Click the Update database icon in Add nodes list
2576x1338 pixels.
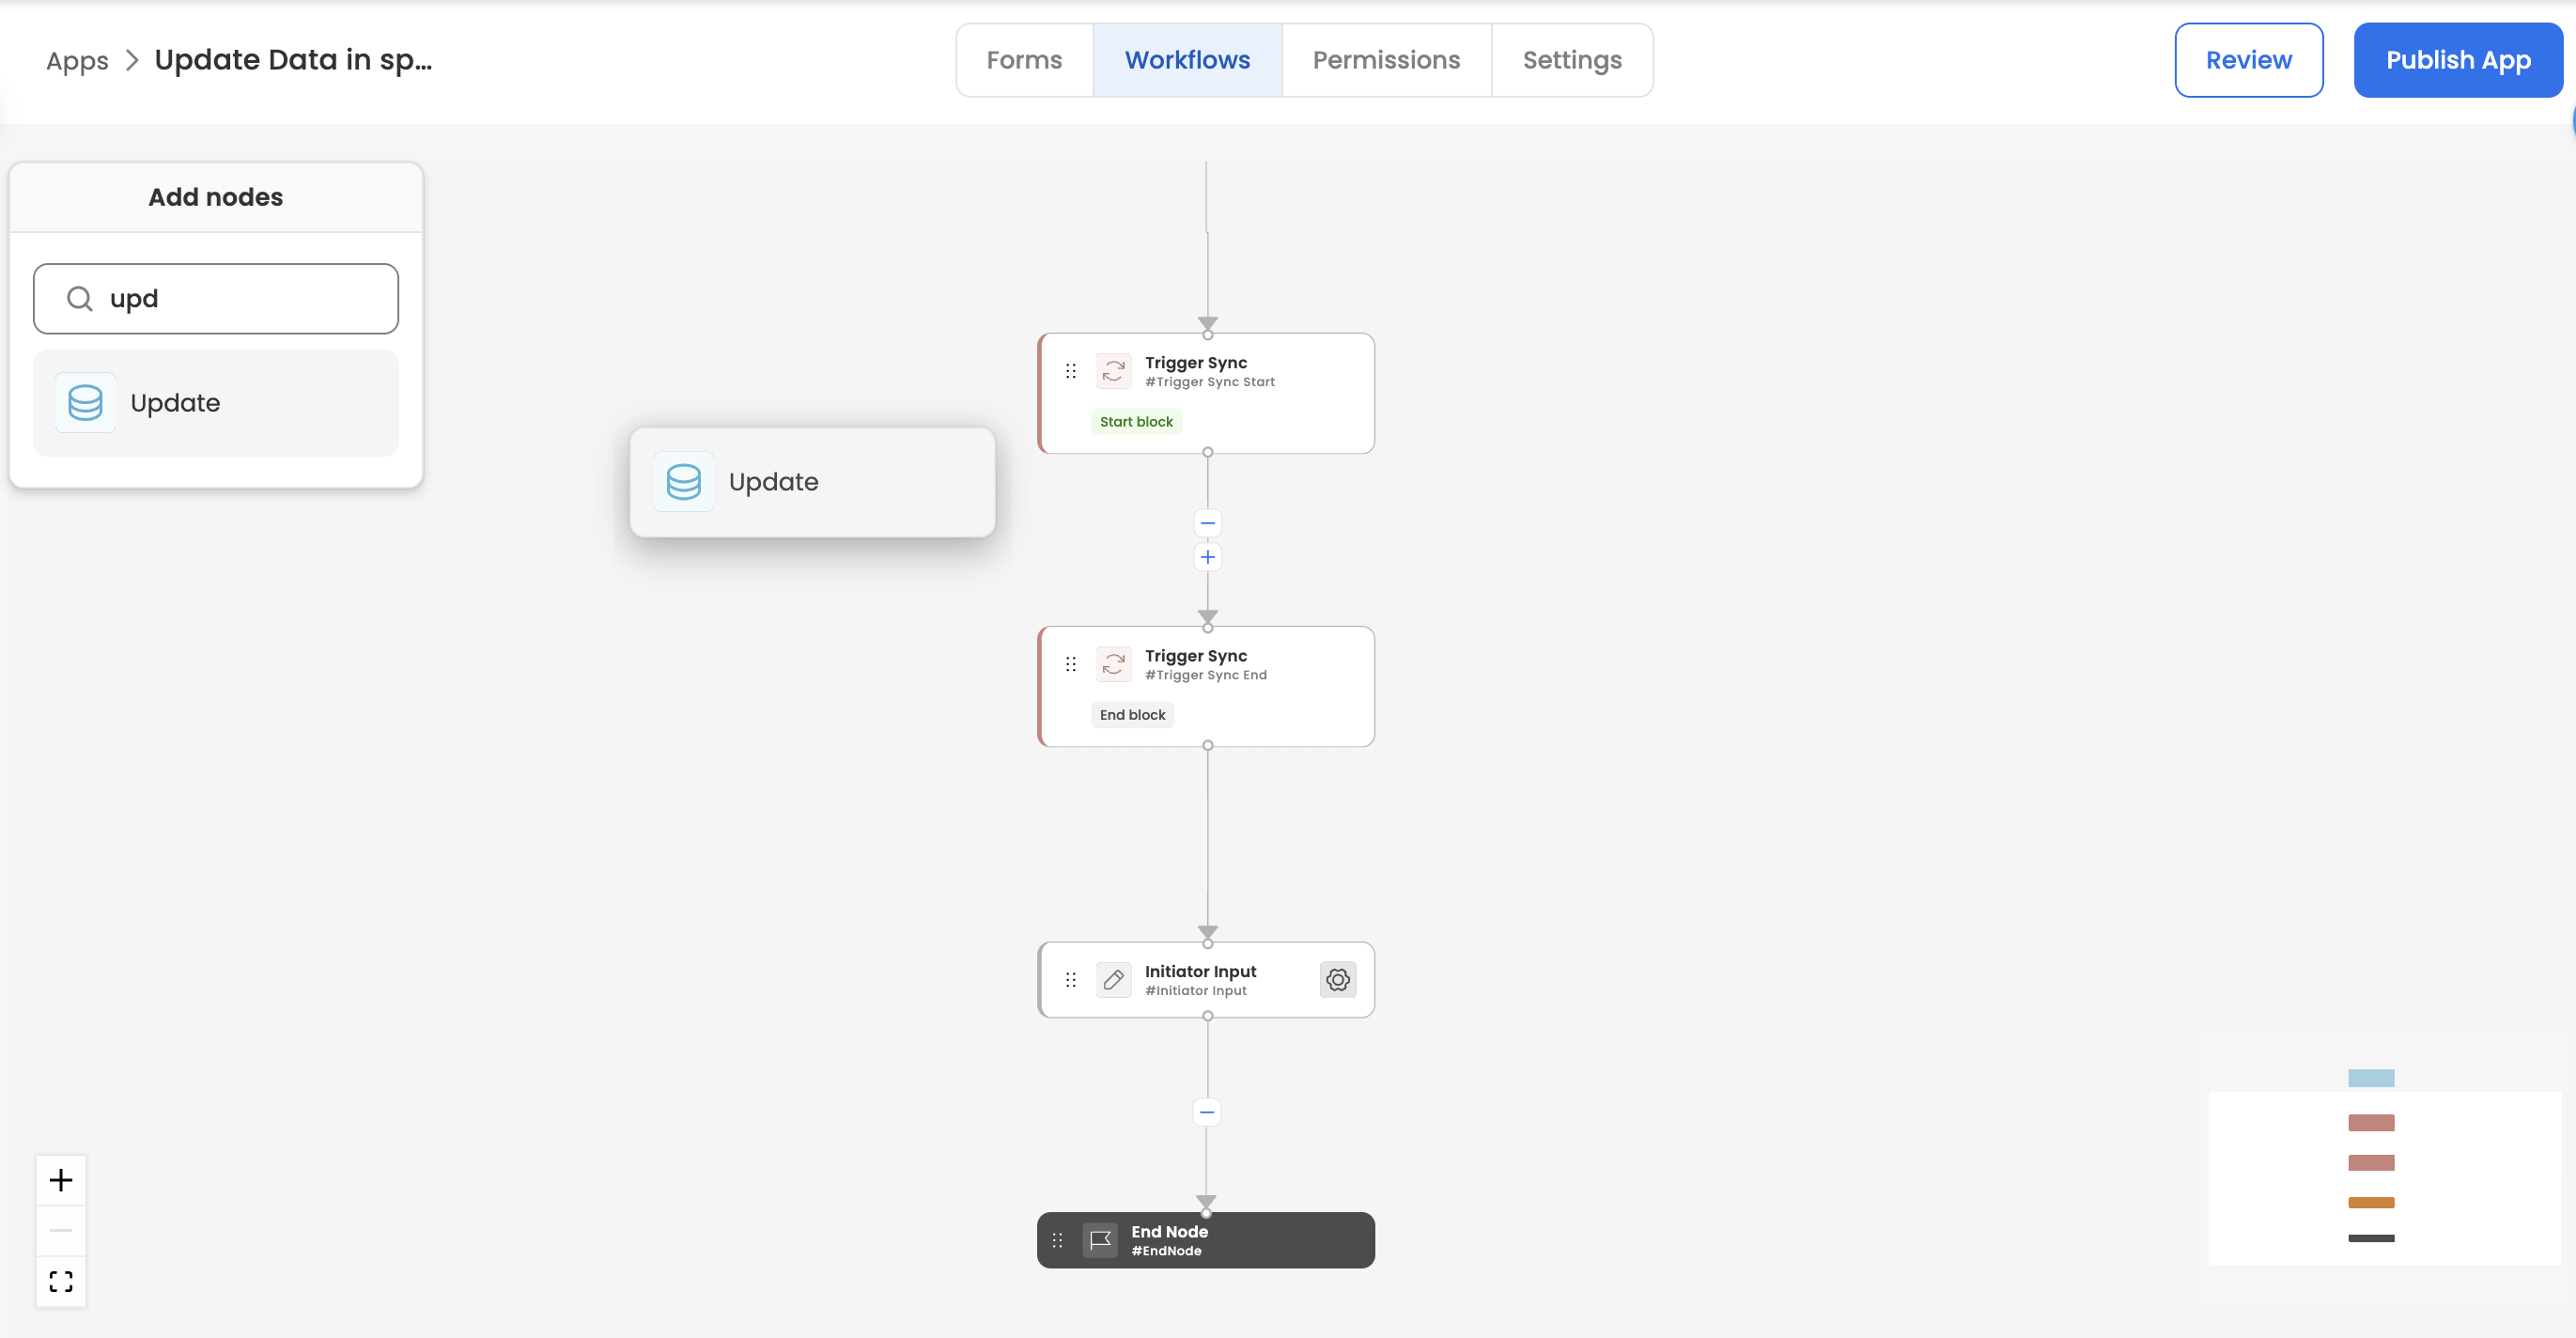click(86, 403)
